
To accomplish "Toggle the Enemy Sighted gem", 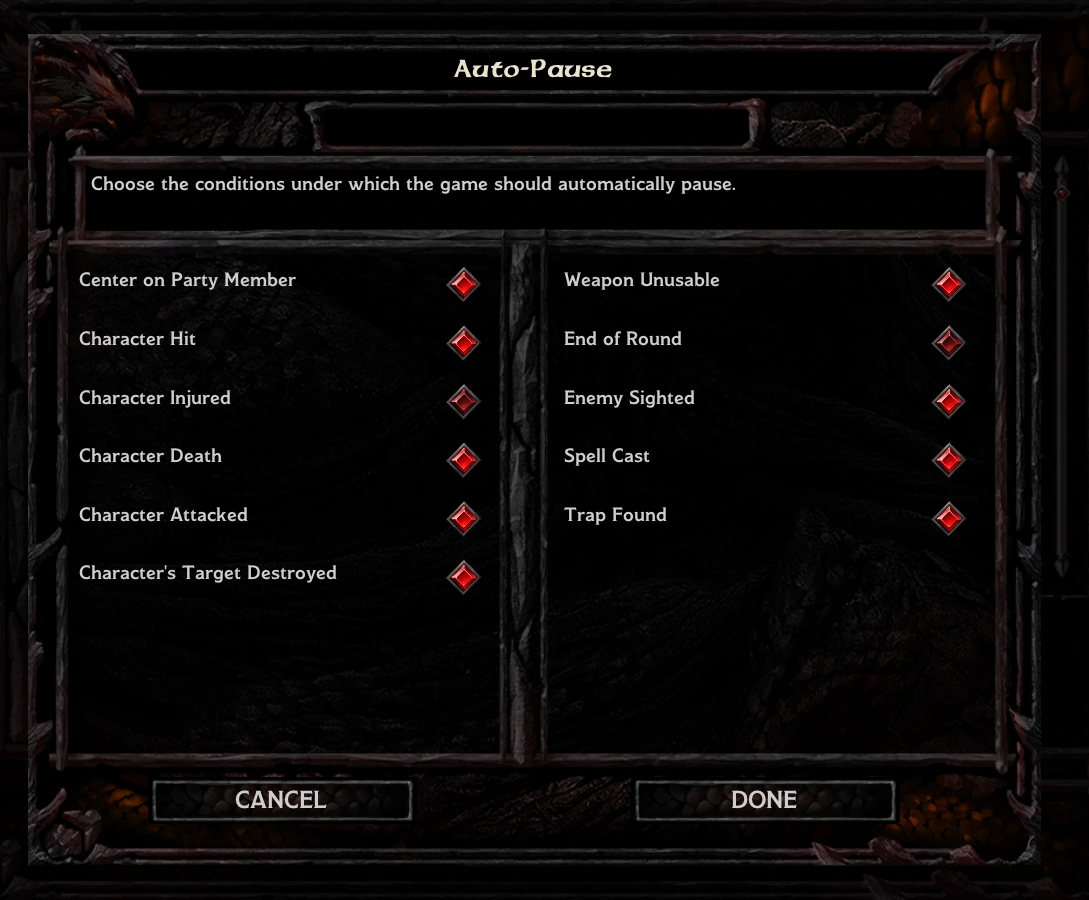I will click(x=949, y=401).
